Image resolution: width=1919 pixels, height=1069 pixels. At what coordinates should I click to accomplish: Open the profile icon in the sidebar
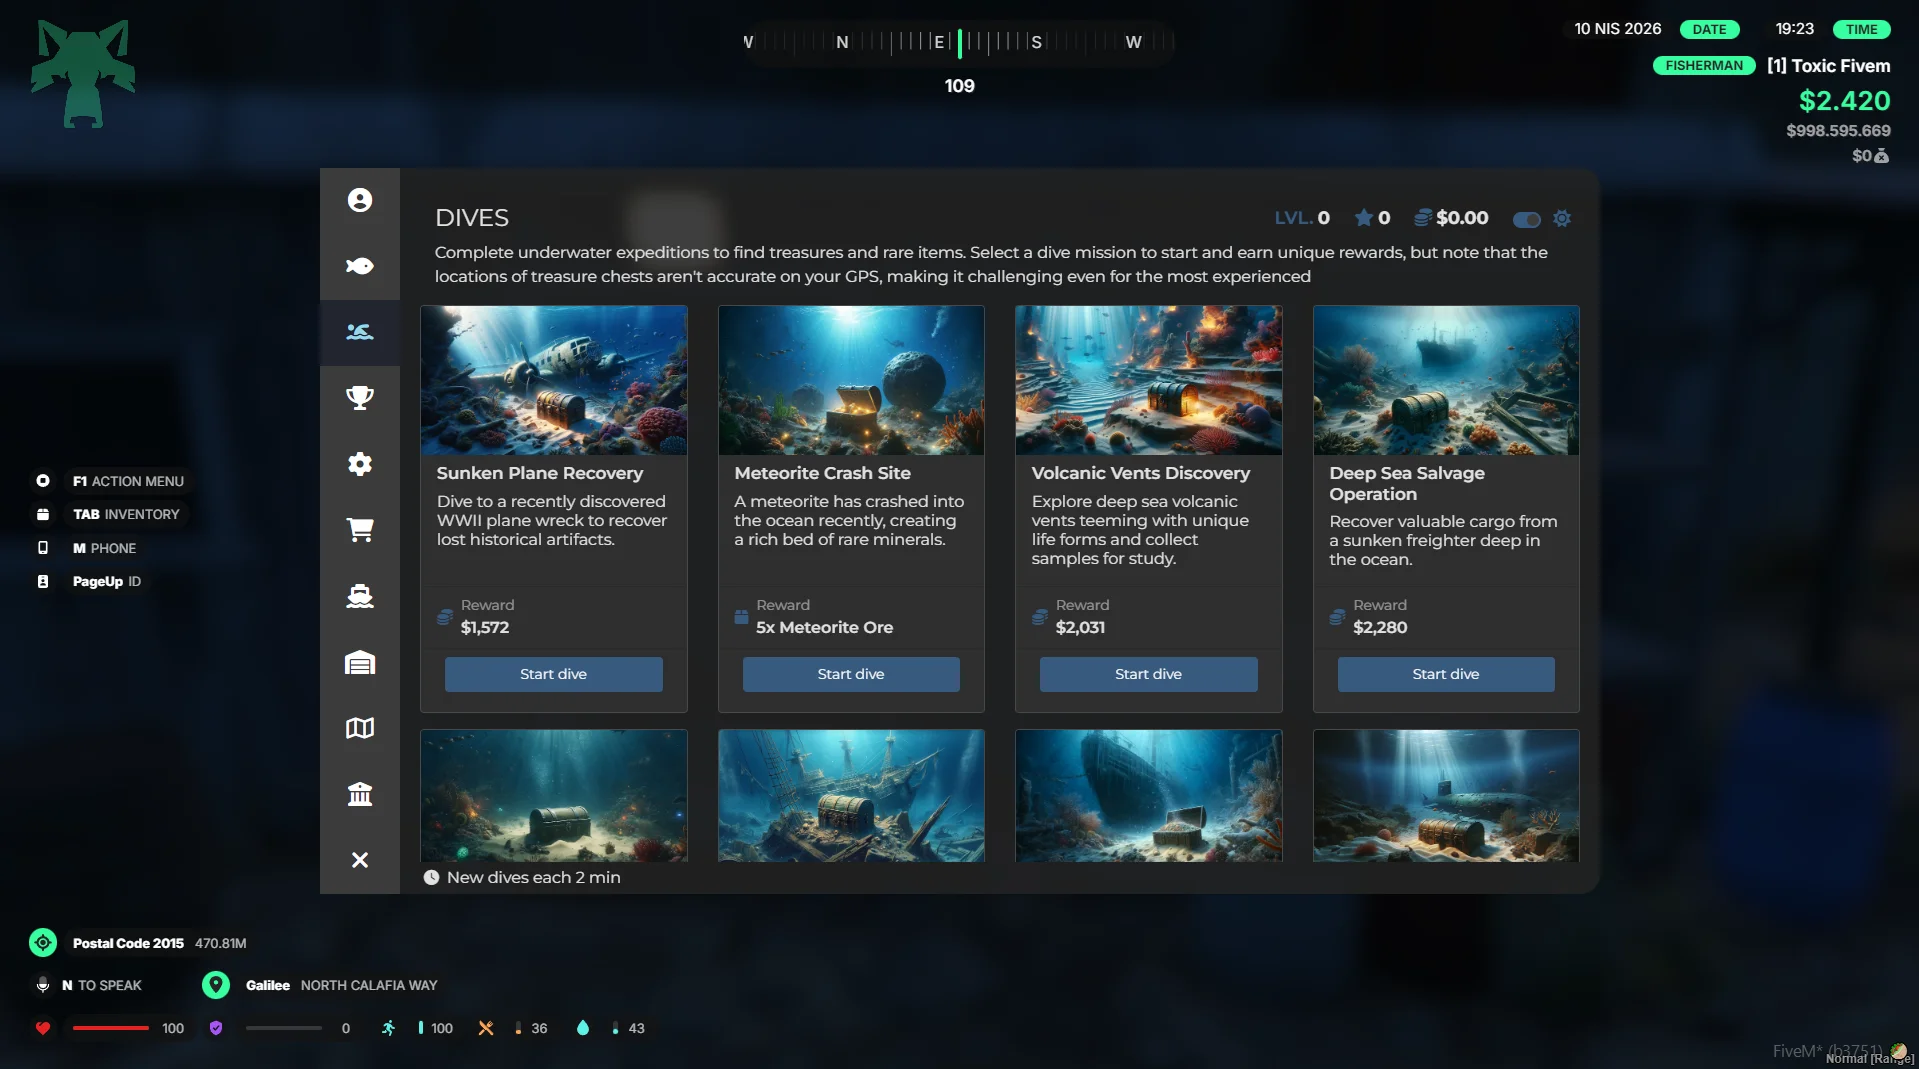coord(360,200)
